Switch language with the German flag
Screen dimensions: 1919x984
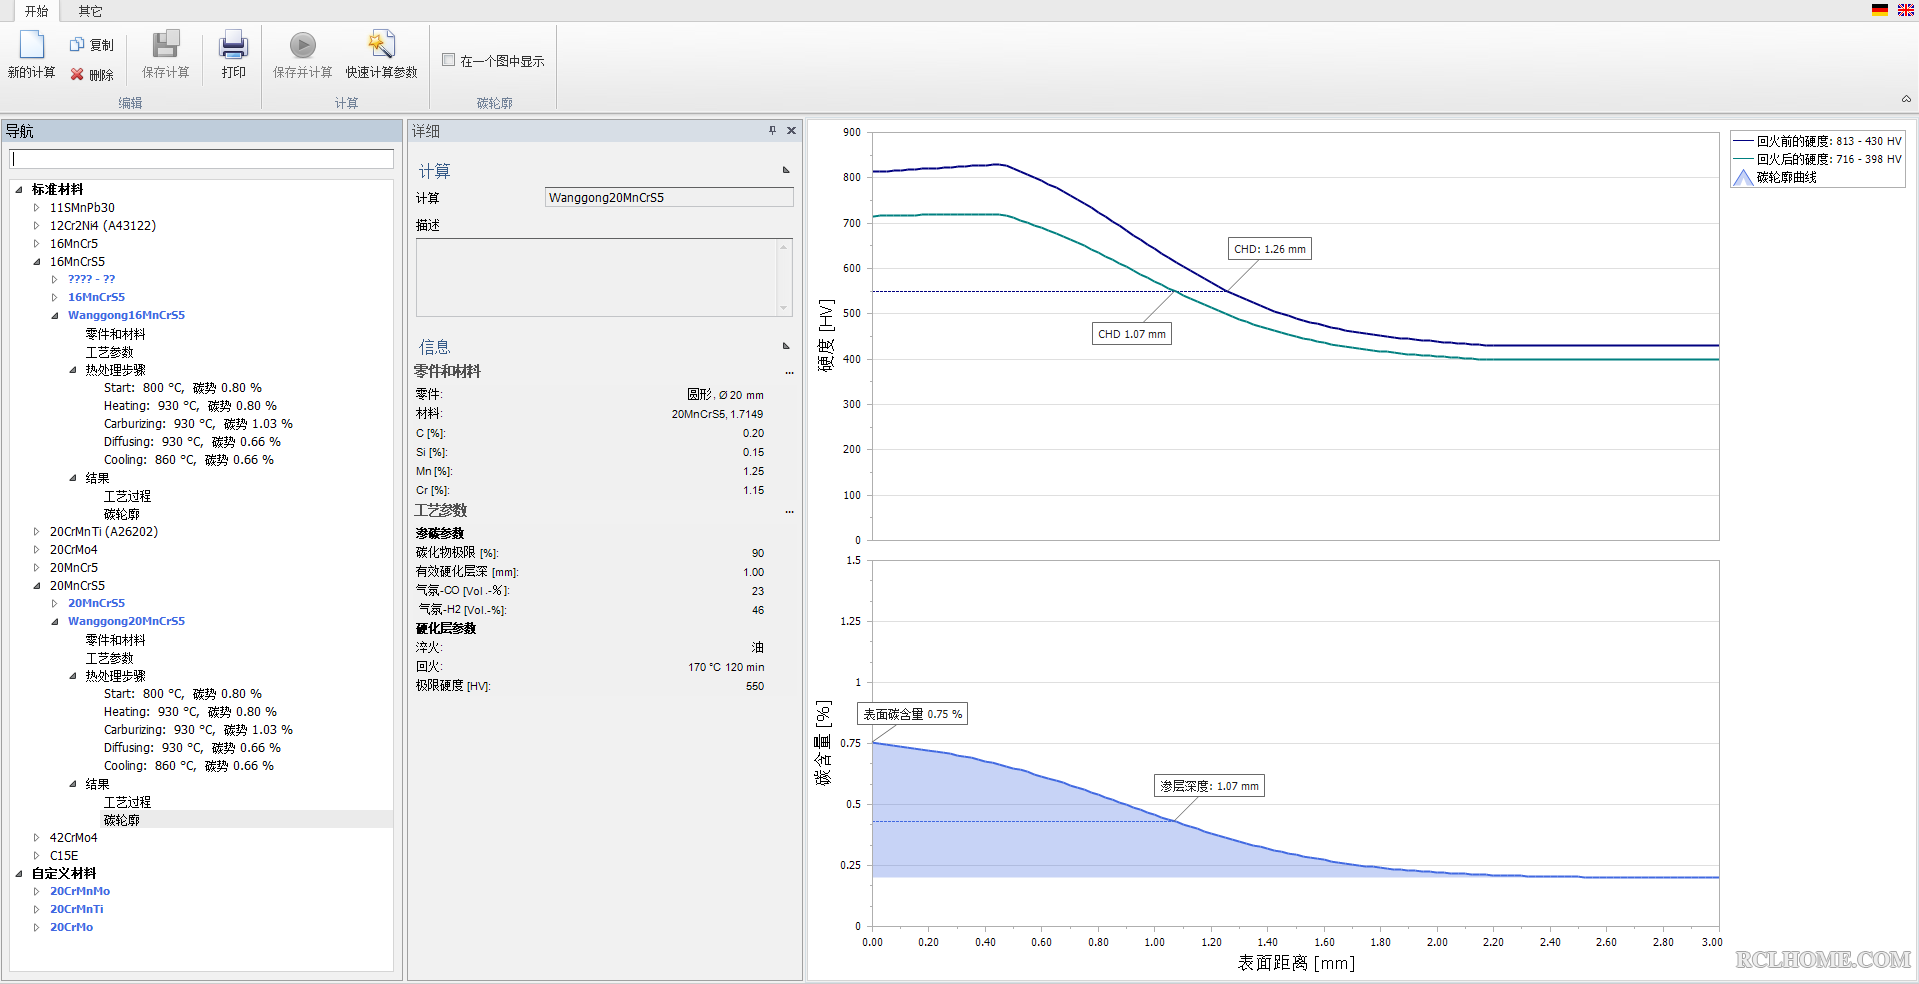(x=1880, y=10)
